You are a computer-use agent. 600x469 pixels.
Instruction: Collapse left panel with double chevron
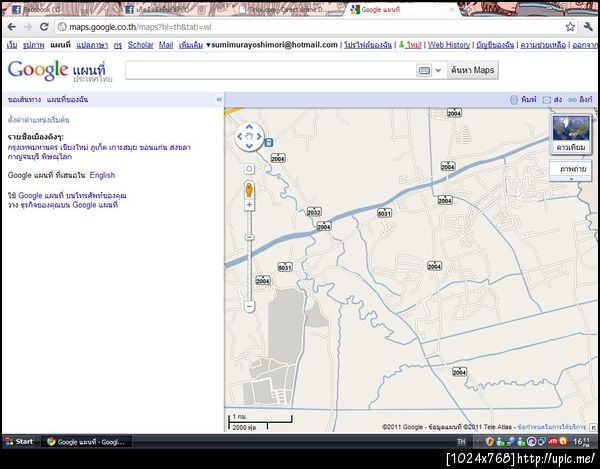click(219, 99)
